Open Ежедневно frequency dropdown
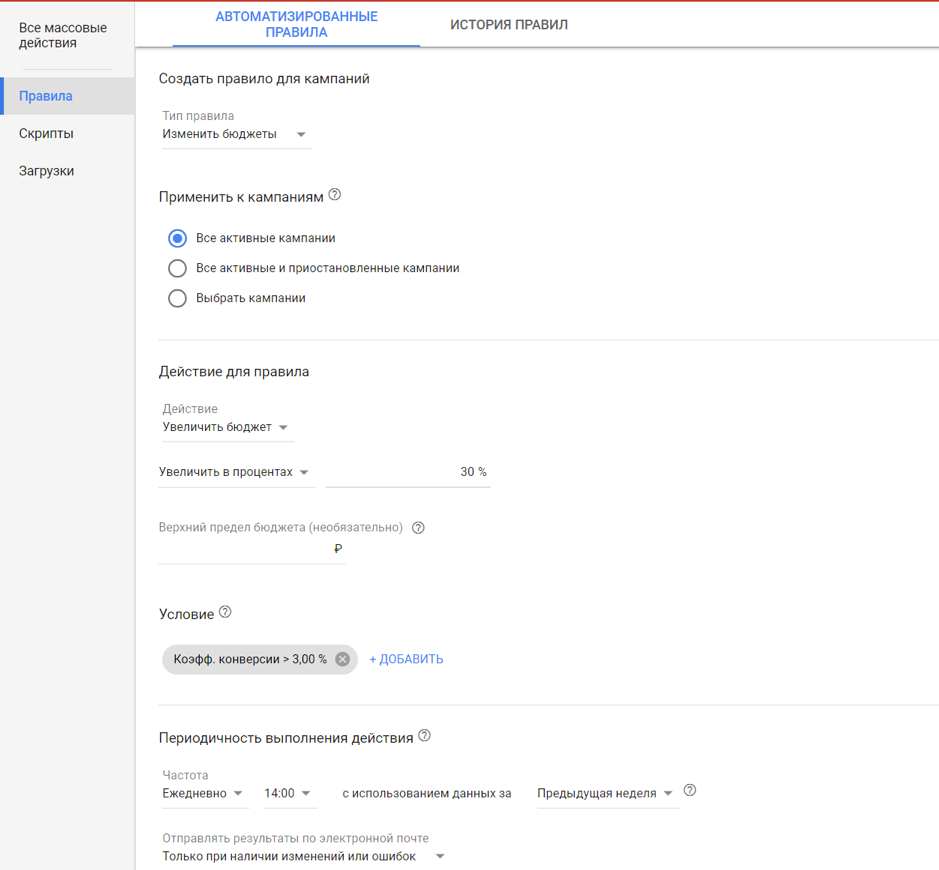The width and height of the screenshot is (939, 870). 204,793
